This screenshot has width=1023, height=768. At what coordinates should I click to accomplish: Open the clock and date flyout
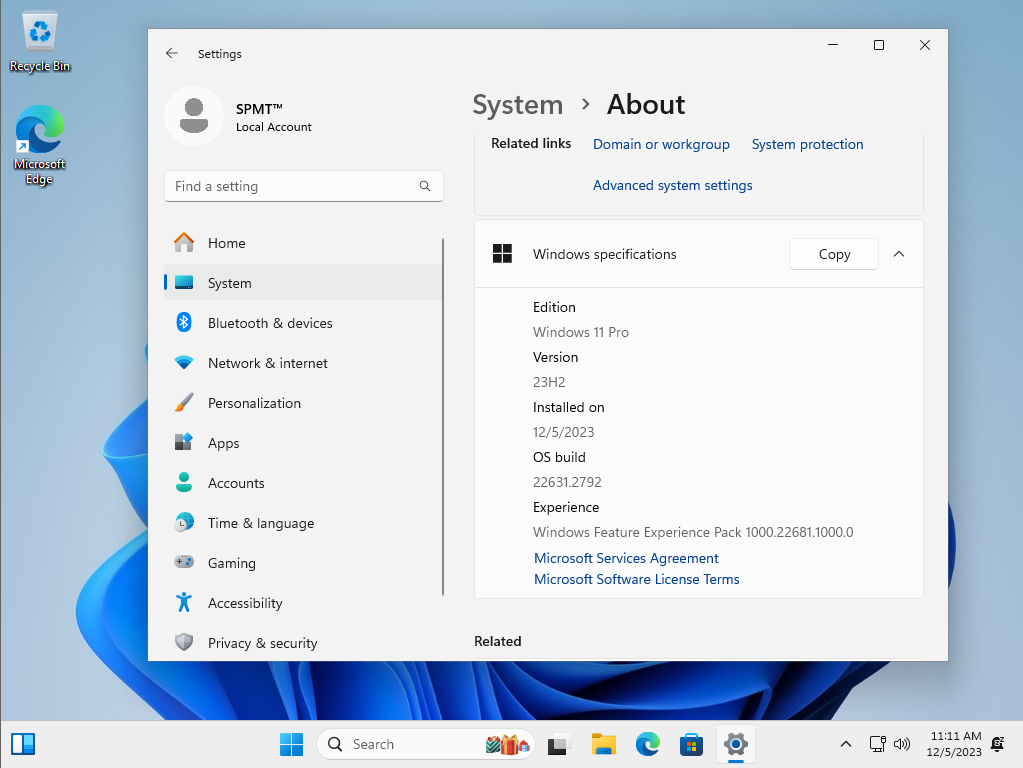[954, 744]
